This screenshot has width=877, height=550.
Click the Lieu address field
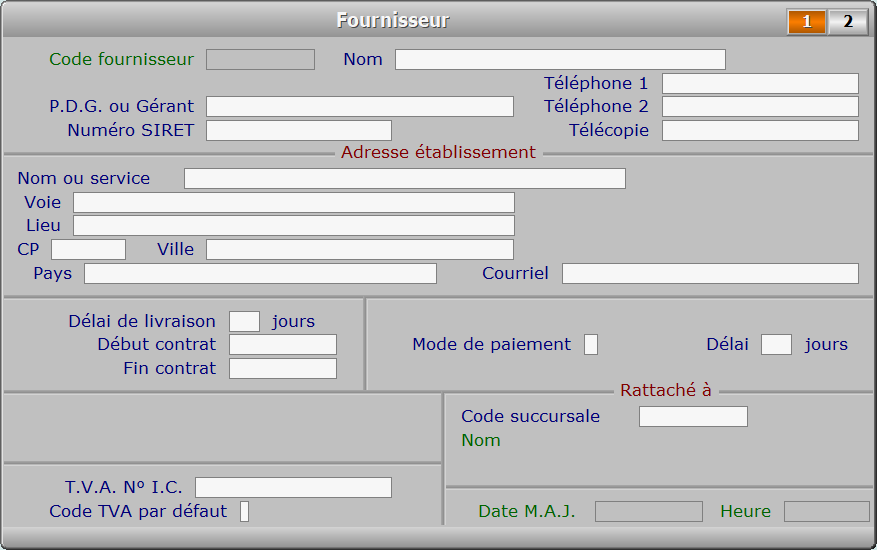pyautogui.click(x=294, y=225)
